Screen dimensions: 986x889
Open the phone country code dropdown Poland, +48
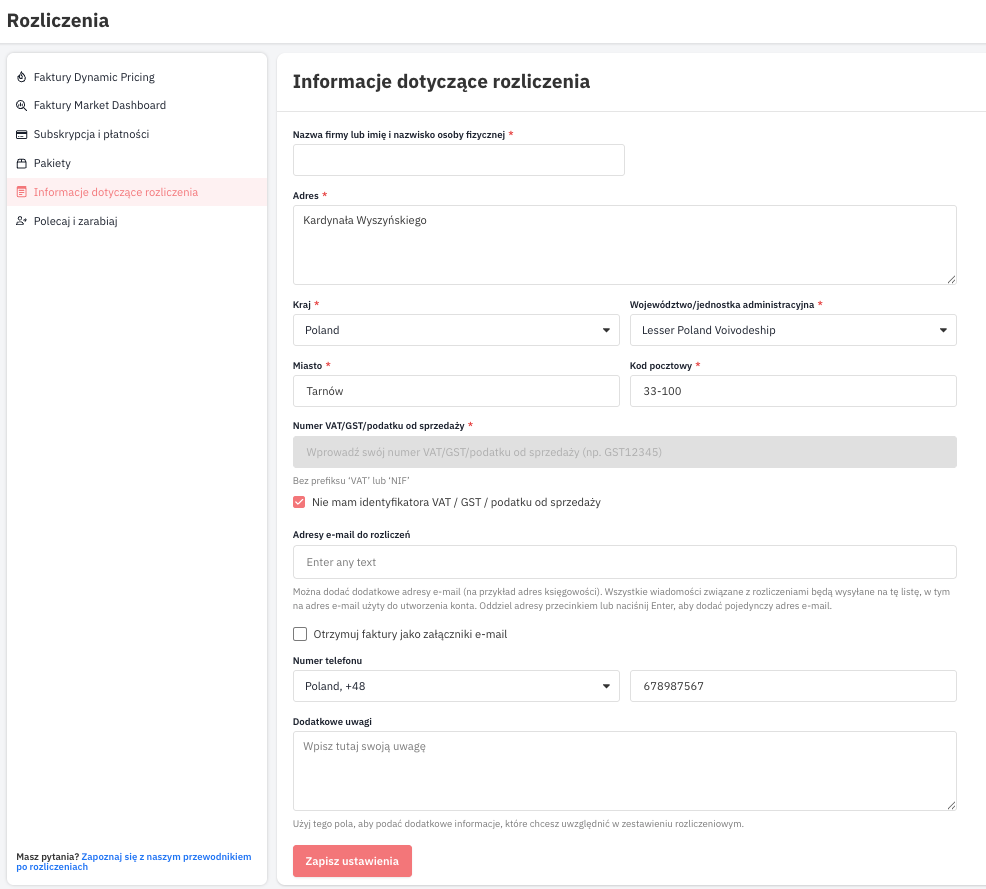[x=456, y=686]
